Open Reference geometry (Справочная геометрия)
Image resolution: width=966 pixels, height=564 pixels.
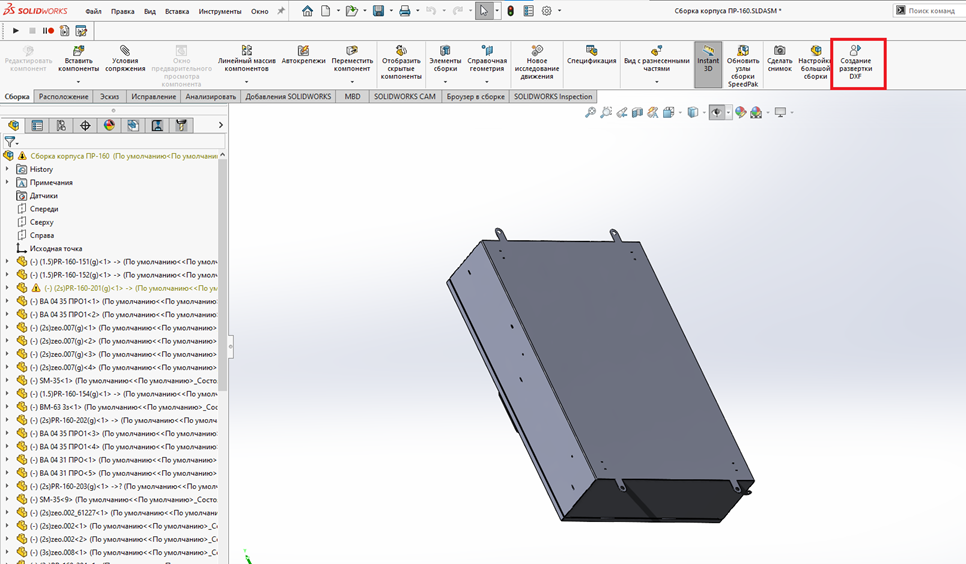(487, 60)
